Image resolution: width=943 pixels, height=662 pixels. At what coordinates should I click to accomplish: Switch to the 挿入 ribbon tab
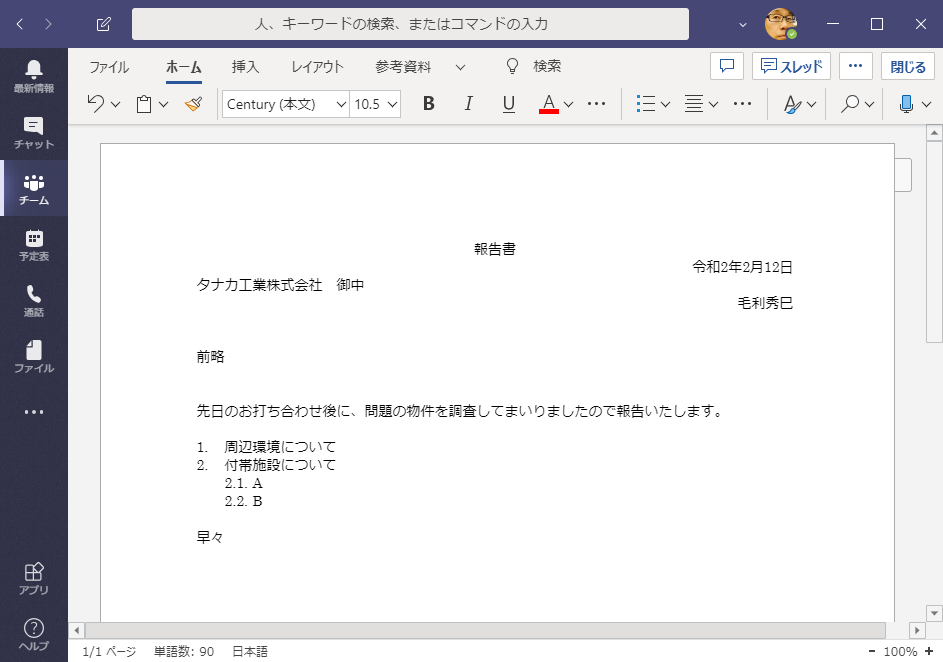[x=245, y=67]
